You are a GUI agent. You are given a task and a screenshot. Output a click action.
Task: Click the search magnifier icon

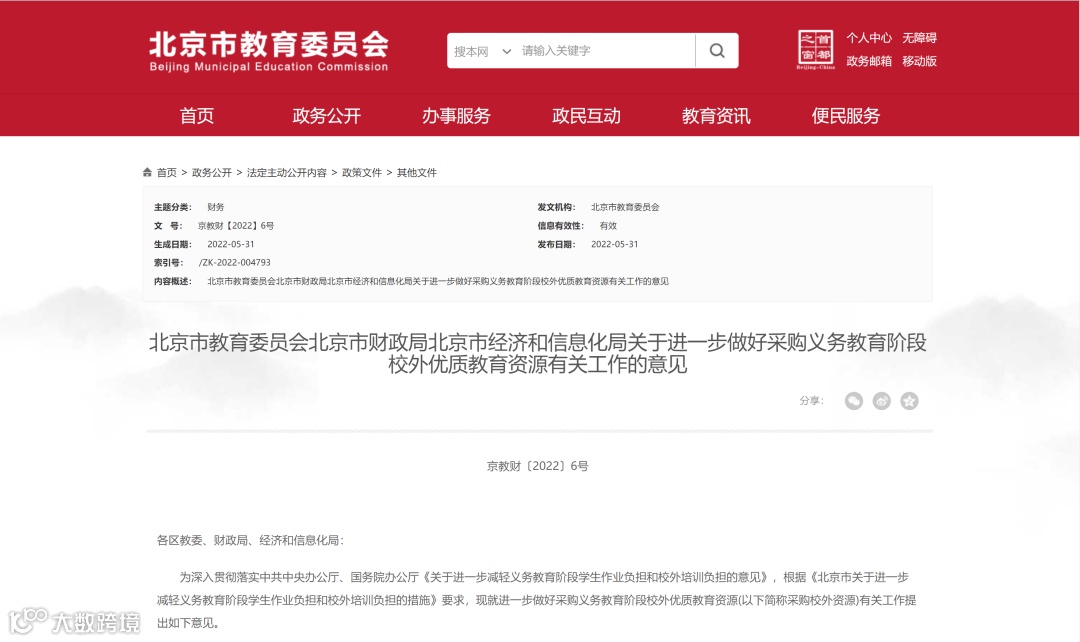point(717,50)
